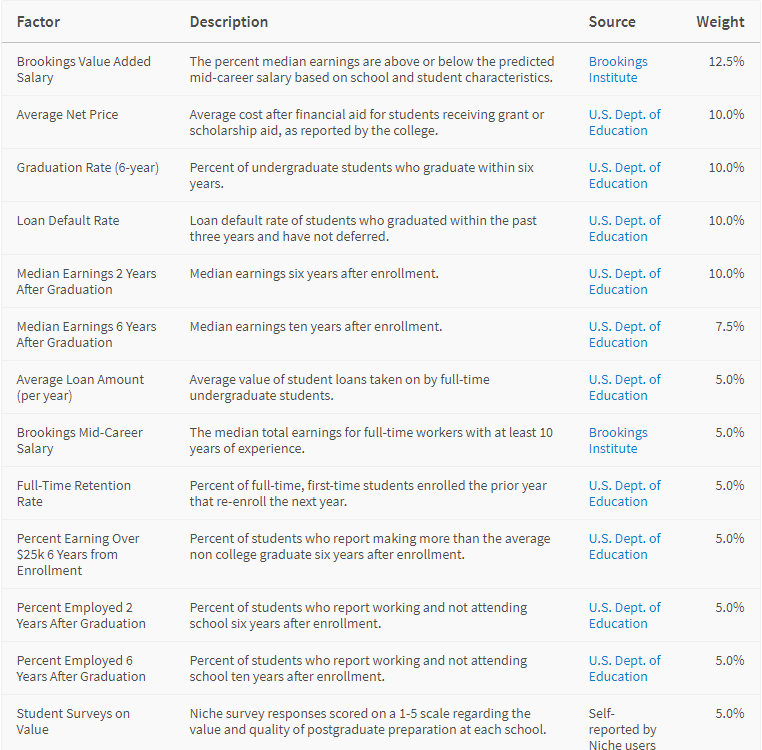Screen dimensions: 762x750
Task: Open the Graduation Rate (6-year) source link
Action: tap(624, 175)
